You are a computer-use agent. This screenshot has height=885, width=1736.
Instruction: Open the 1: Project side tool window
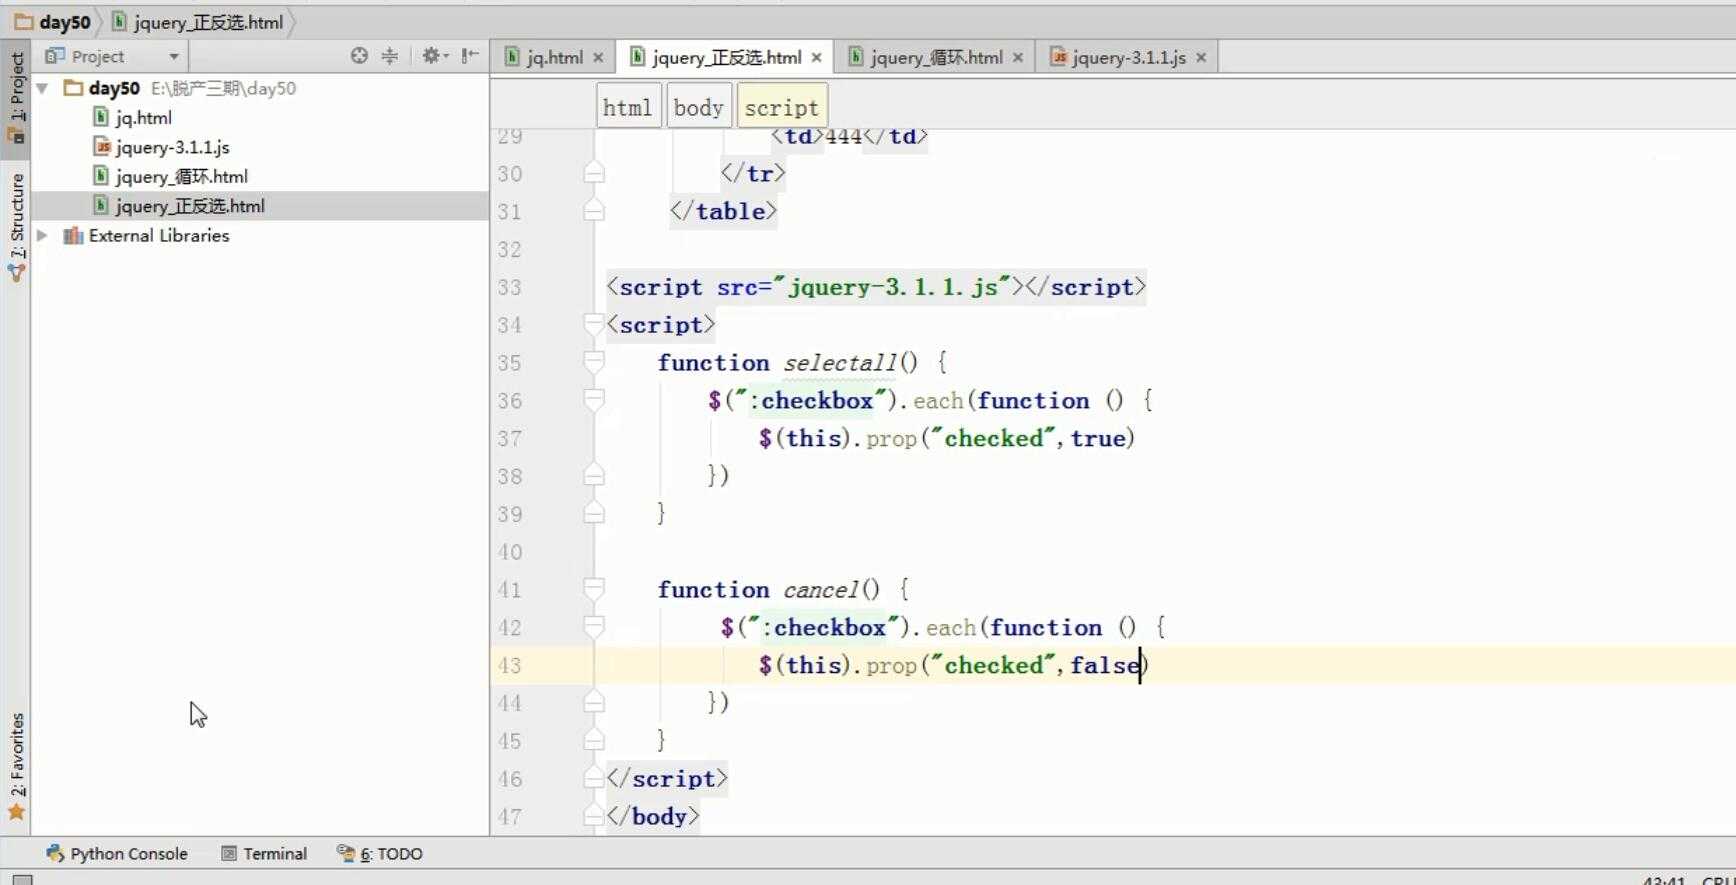coord(16,97)
